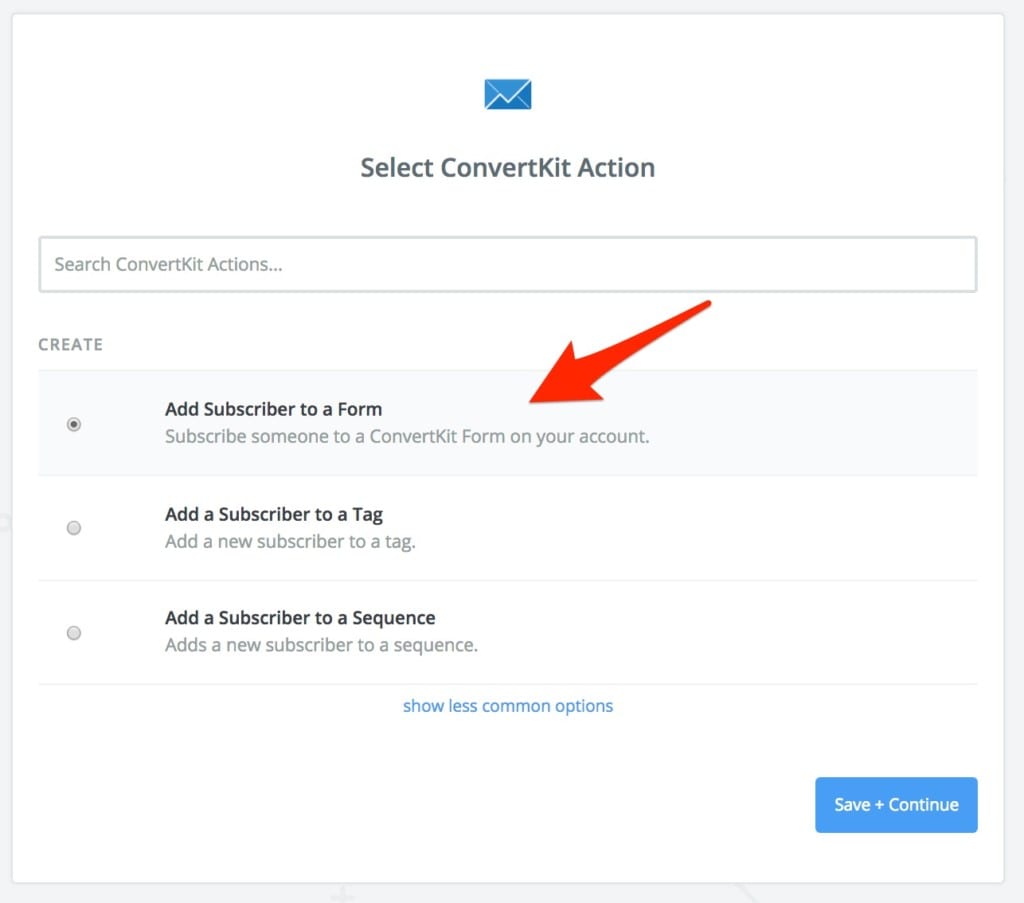This screenshot has width=1024, height=903.
Task: Click the 'Add Subscriber to a Form' title
Action: pyautogui.click(x=274, y=409)
